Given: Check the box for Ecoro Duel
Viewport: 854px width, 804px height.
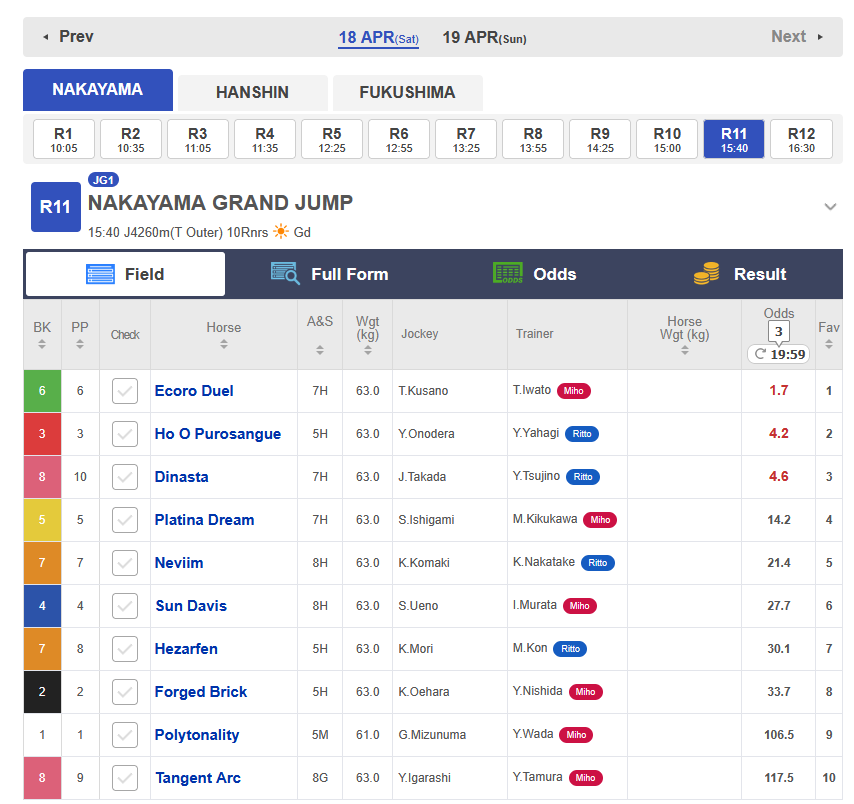Looking at the screenshot, I should click(x=125, y=391).
